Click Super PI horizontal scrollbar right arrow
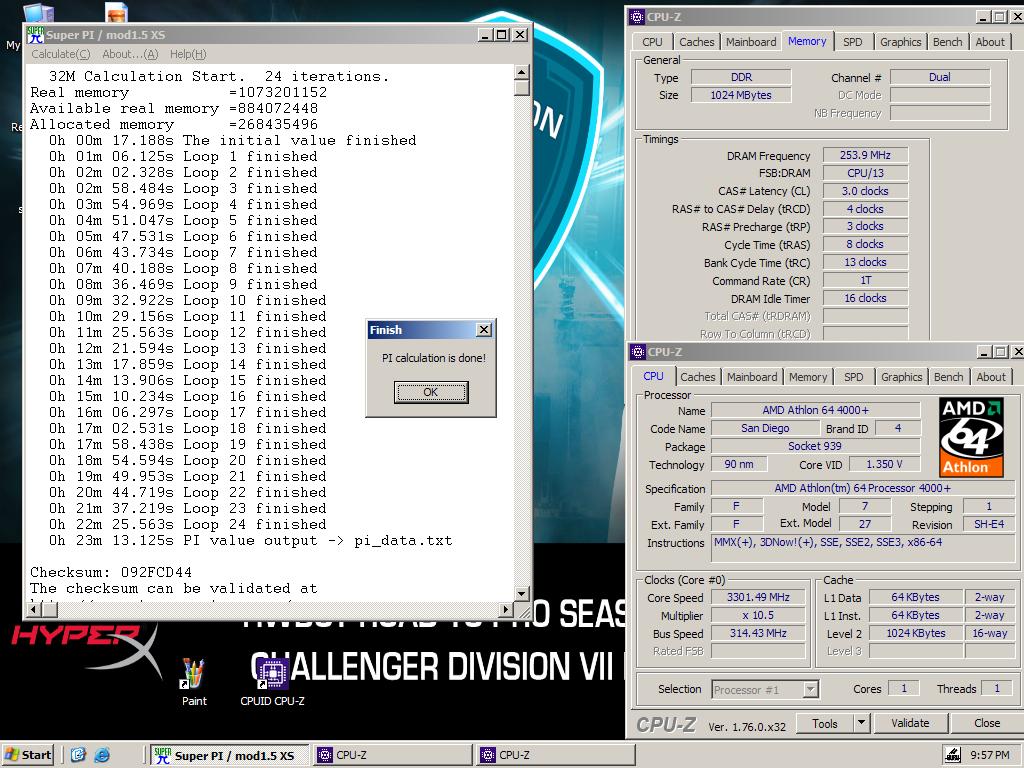This screenshot has width=1024, height=768. [x=505, y=609]
